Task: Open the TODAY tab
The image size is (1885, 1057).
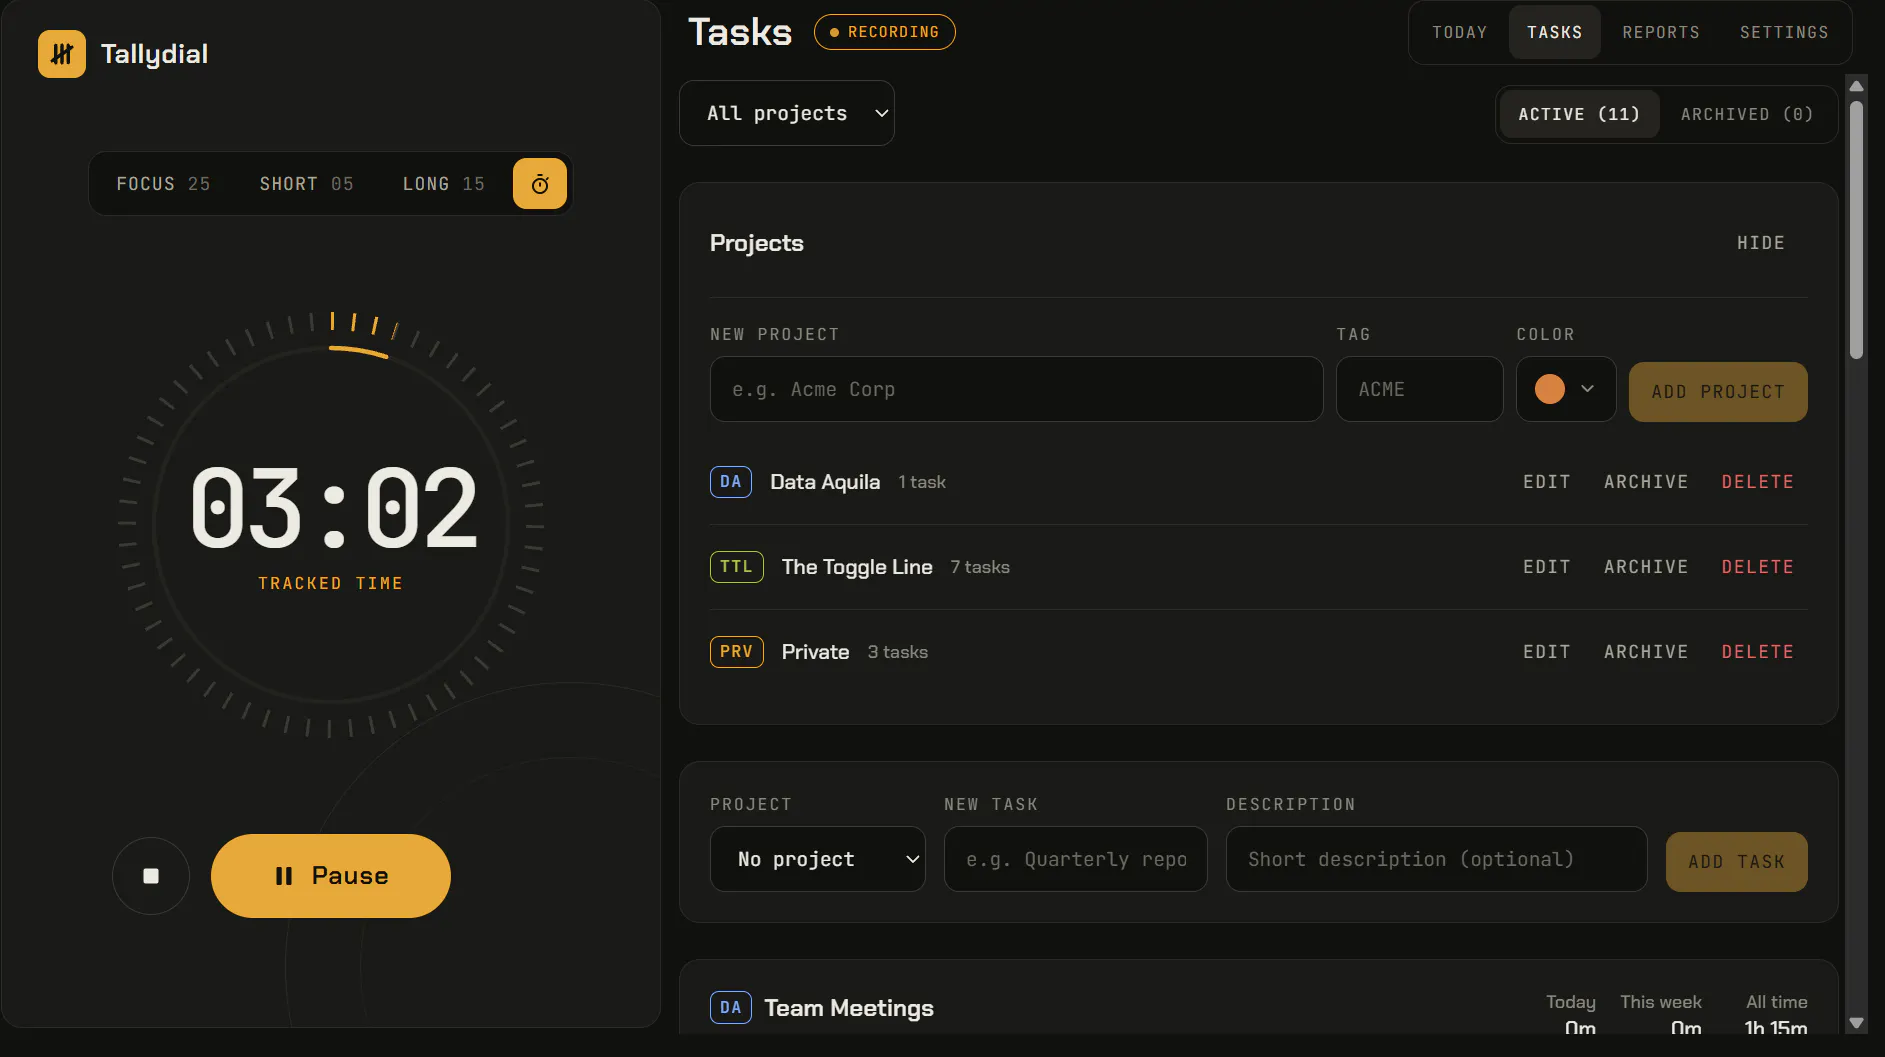Action: tap(1460, 33)
